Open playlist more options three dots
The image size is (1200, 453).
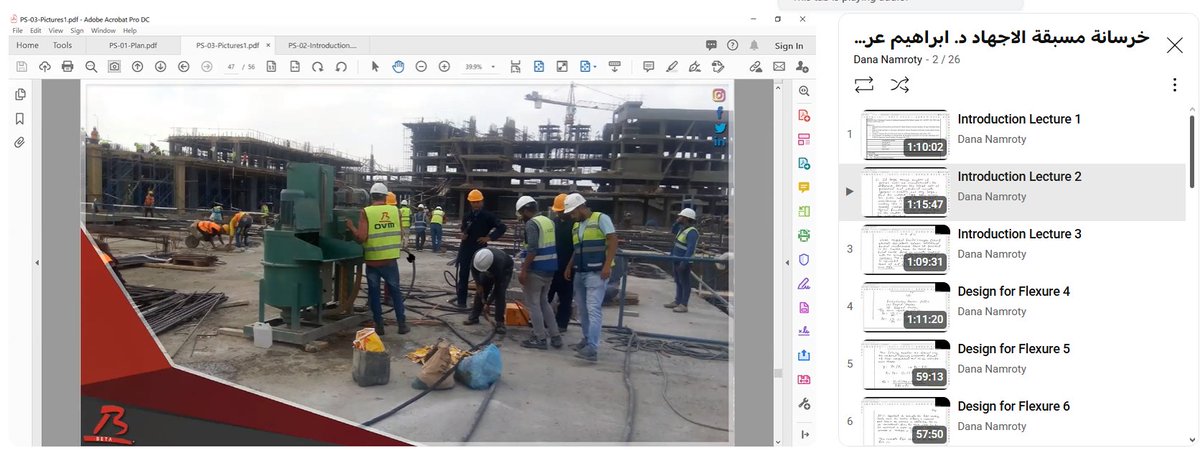[1174, 85]
